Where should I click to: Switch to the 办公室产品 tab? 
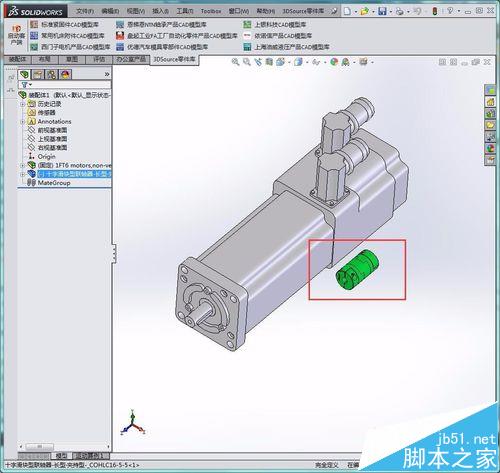131,59
